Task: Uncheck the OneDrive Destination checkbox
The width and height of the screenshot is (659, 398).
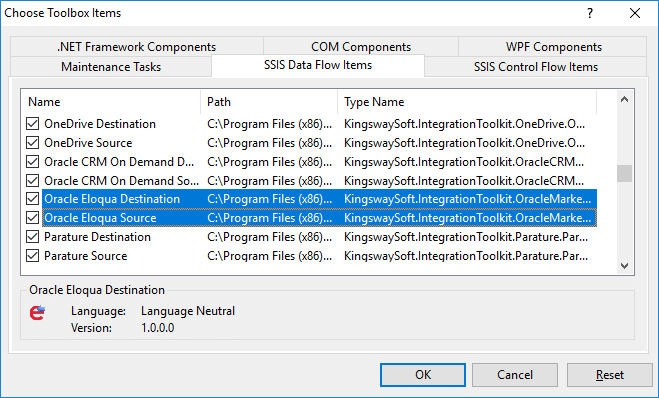Action: [x=32, y=124]
